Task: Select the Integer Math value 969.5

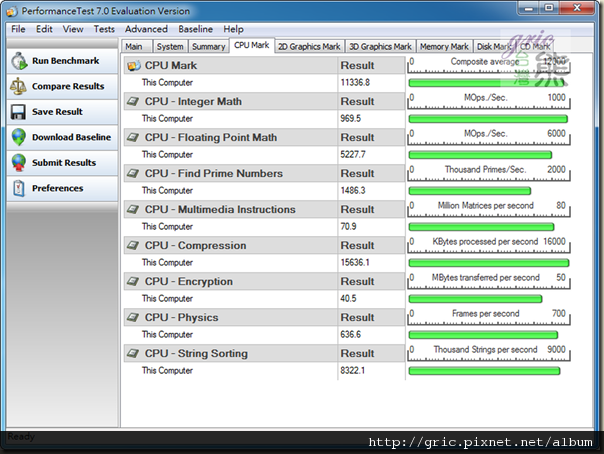Action: [x=351, y=119]
